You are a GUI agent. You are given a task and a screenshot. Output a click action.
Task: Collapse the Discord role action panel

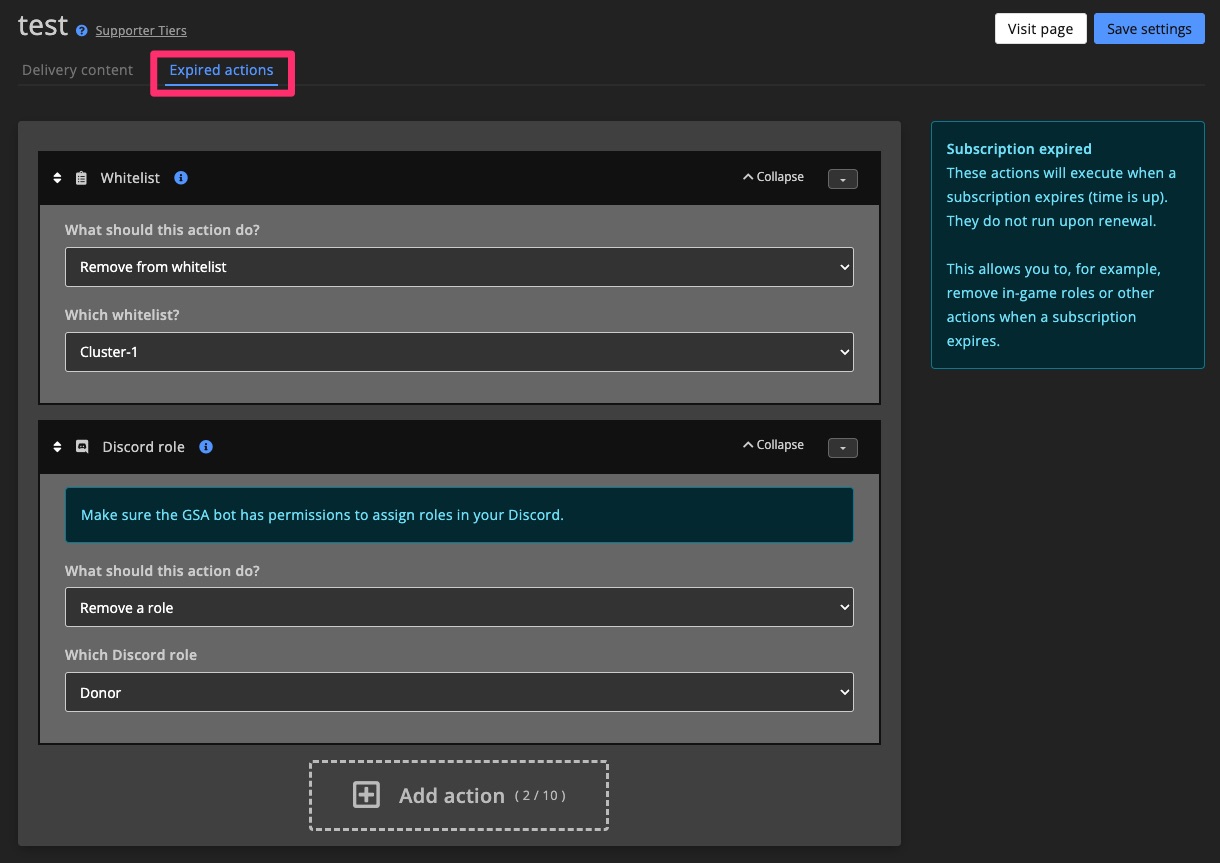point(773,445)
